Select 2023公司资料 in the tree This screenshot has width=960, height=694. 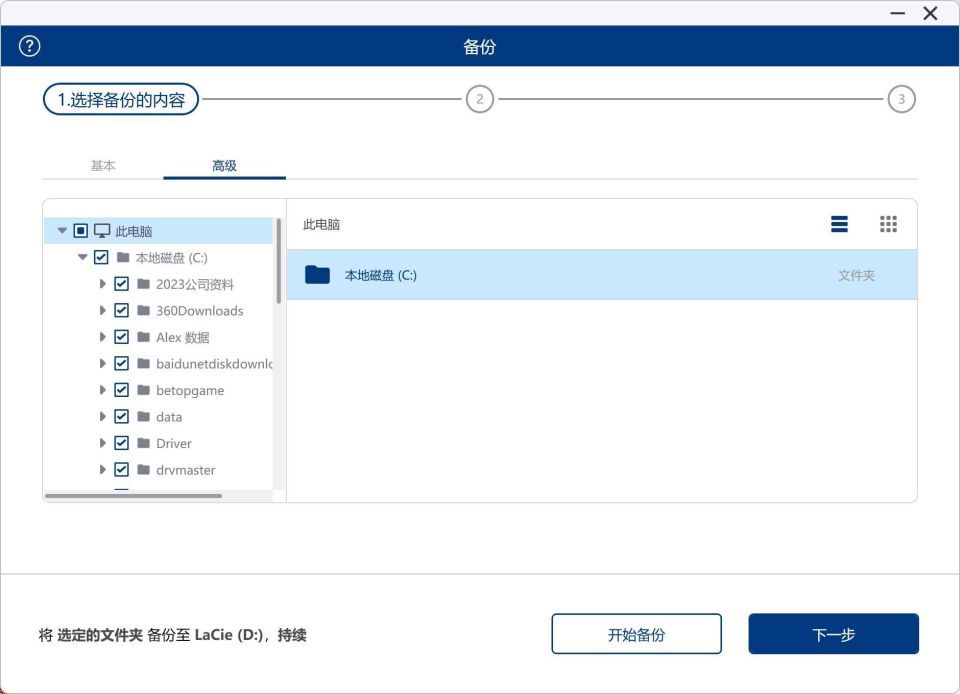click(195, 285)
